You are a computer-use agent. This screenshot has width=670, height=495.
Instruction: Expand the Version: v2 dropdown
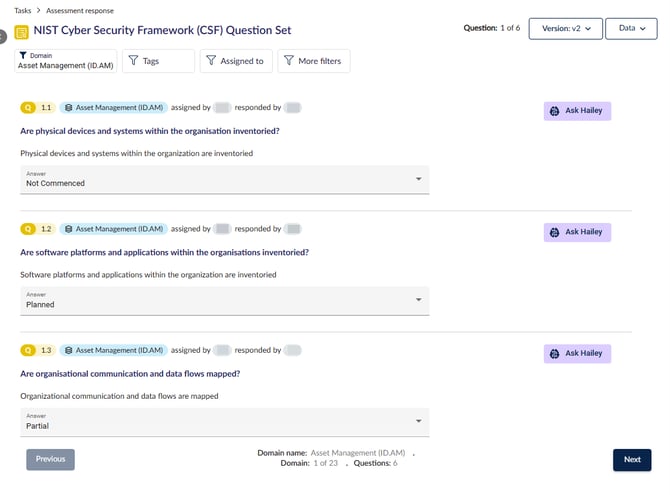(x=566, y=29)
